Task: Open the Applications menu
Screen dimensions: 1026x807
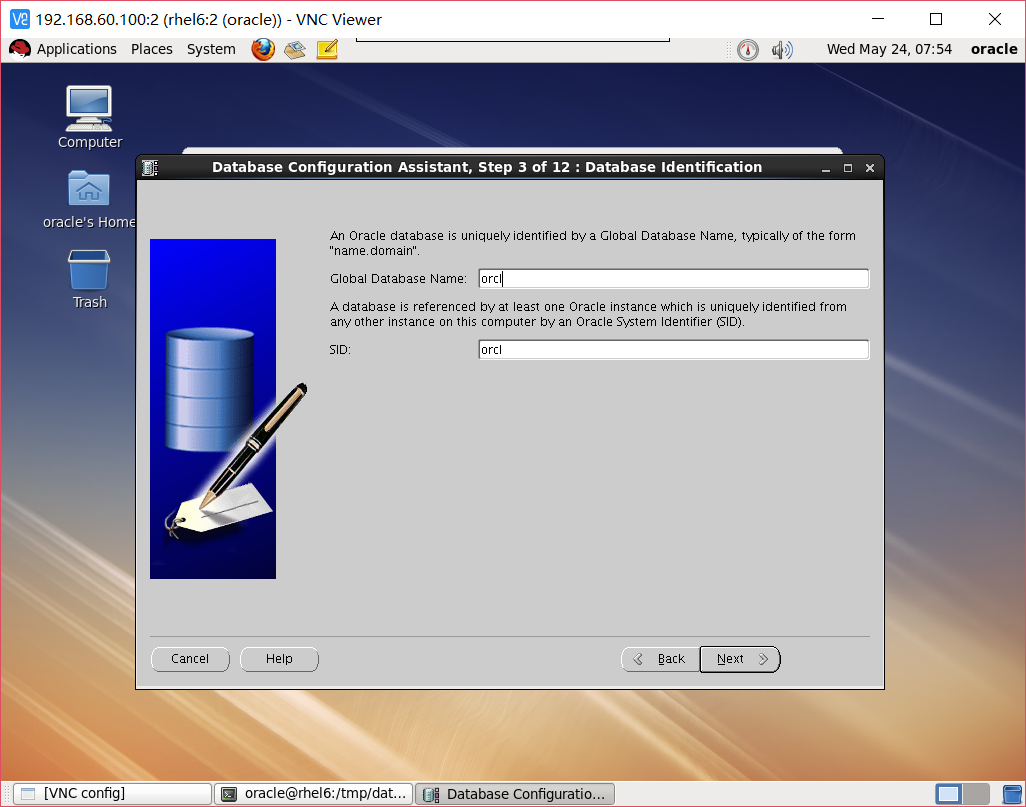Action: [x=76, y=49]
